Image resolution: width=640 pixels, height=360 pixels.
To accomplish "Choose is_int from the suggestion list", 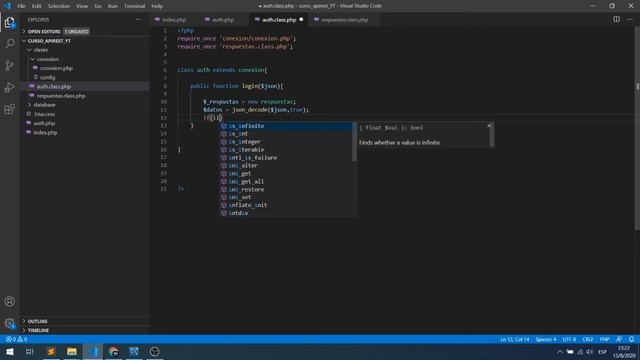I will tap(286, 134).
